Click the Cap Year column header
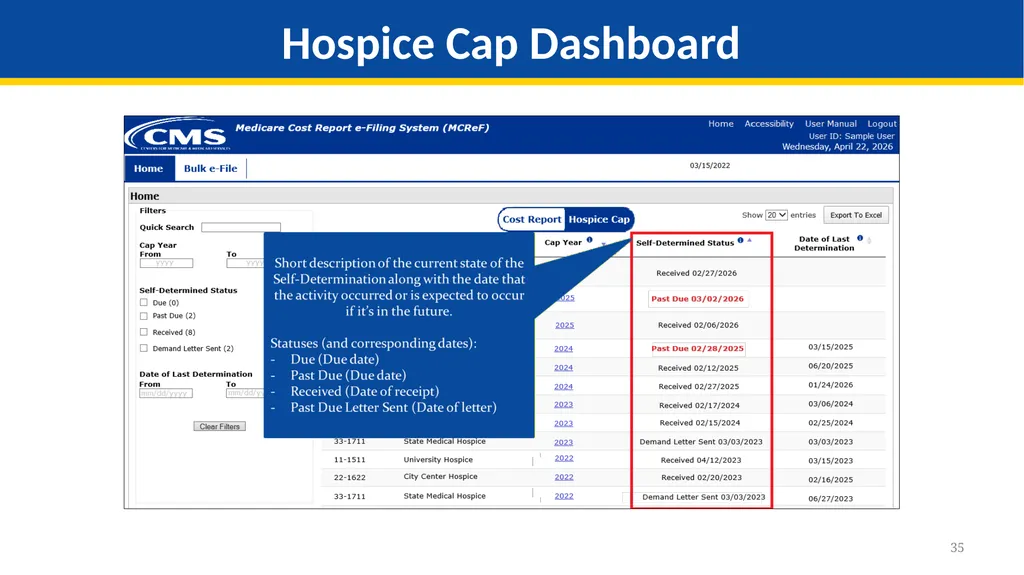This screenshot has height=575, width=1024. tap(563, 242)
